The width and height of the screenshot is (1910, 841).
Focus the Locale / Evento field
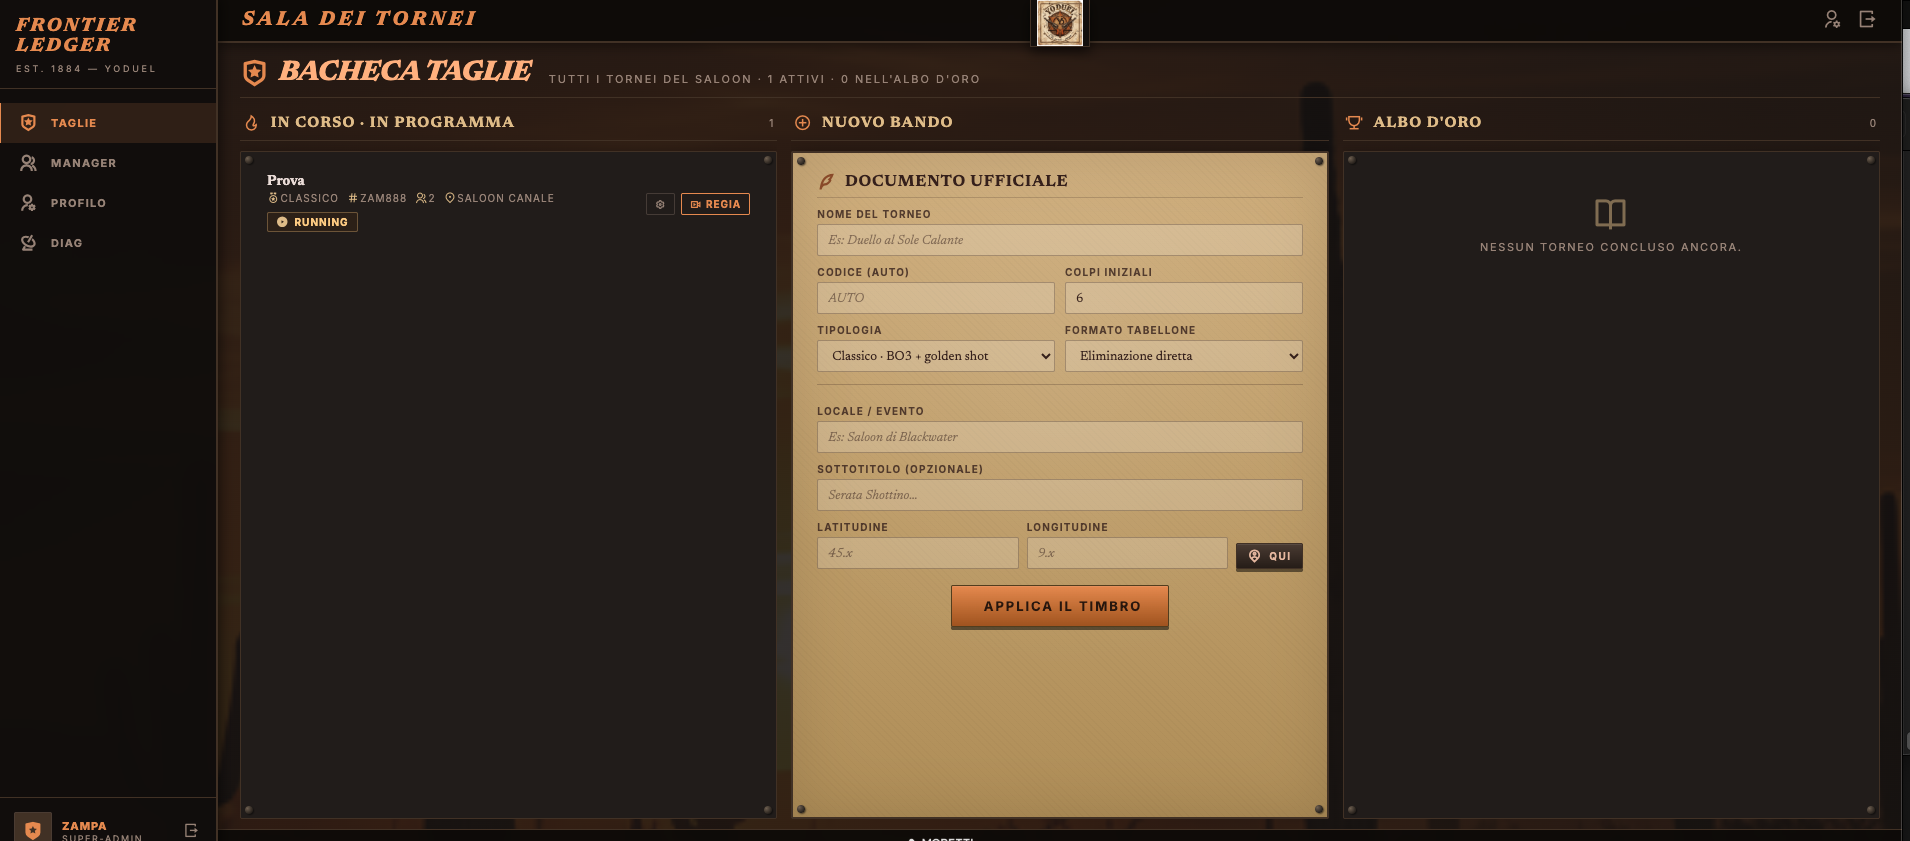pyautogui.click(x=1059, y=437)
